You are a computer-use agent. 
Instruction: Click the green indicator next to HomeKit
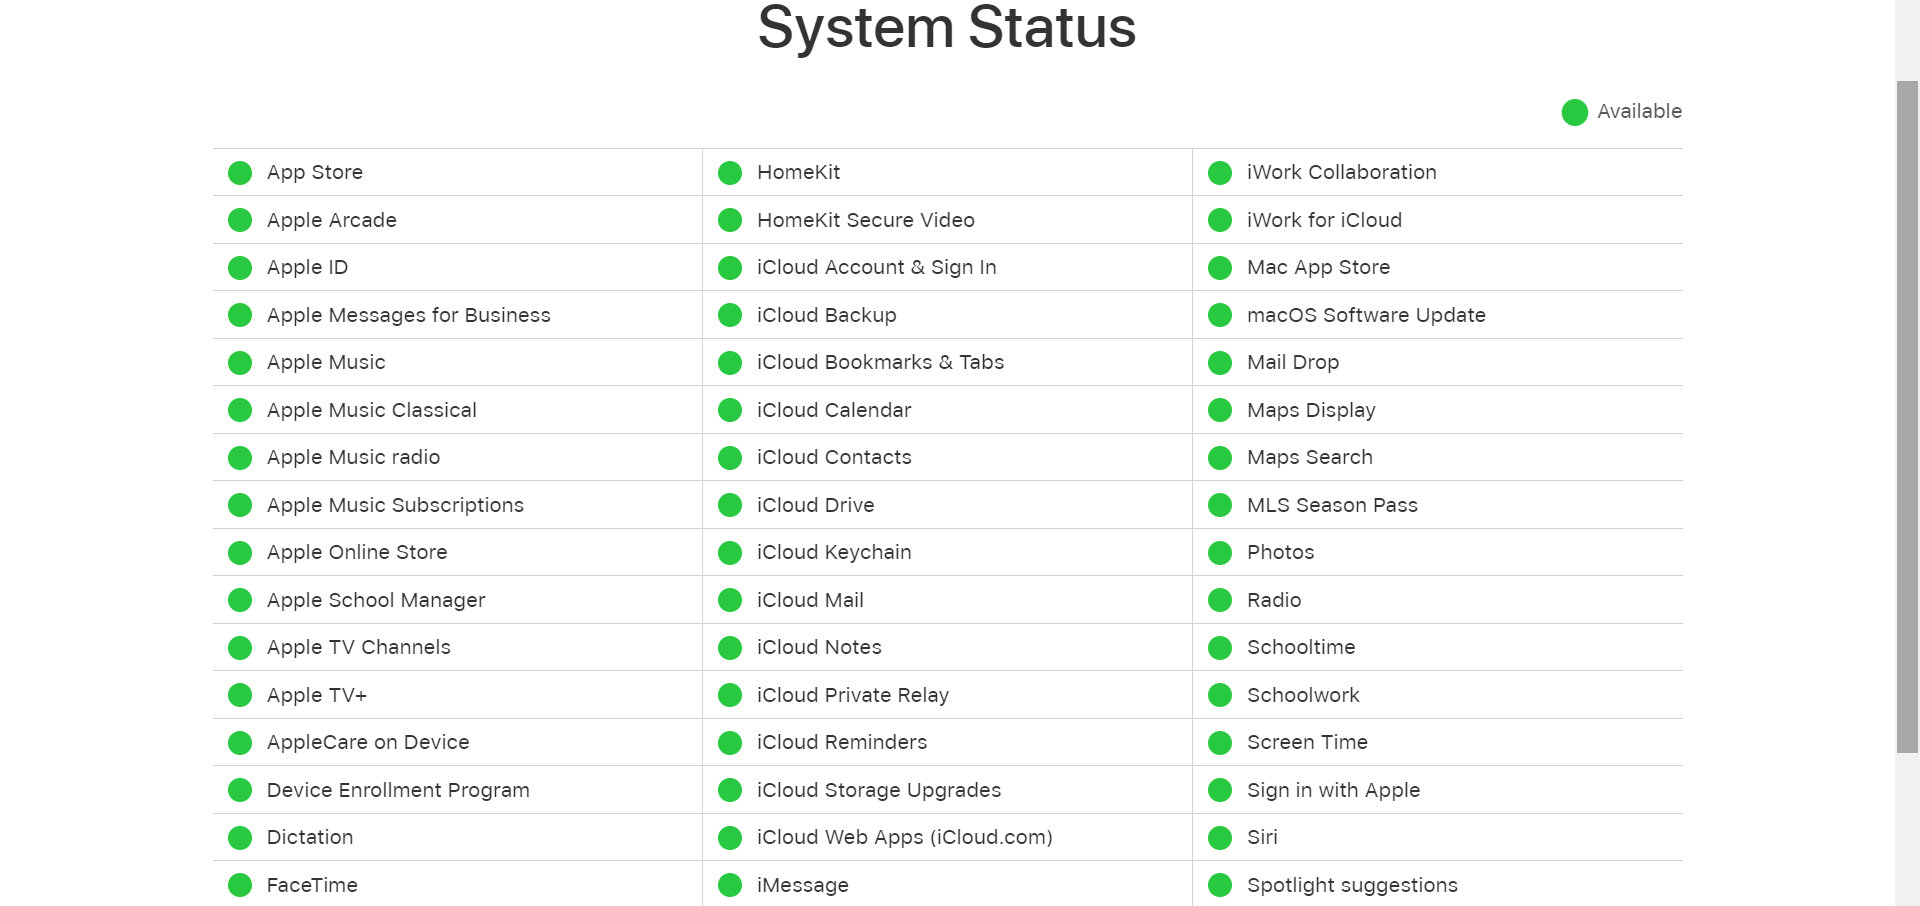729,172
